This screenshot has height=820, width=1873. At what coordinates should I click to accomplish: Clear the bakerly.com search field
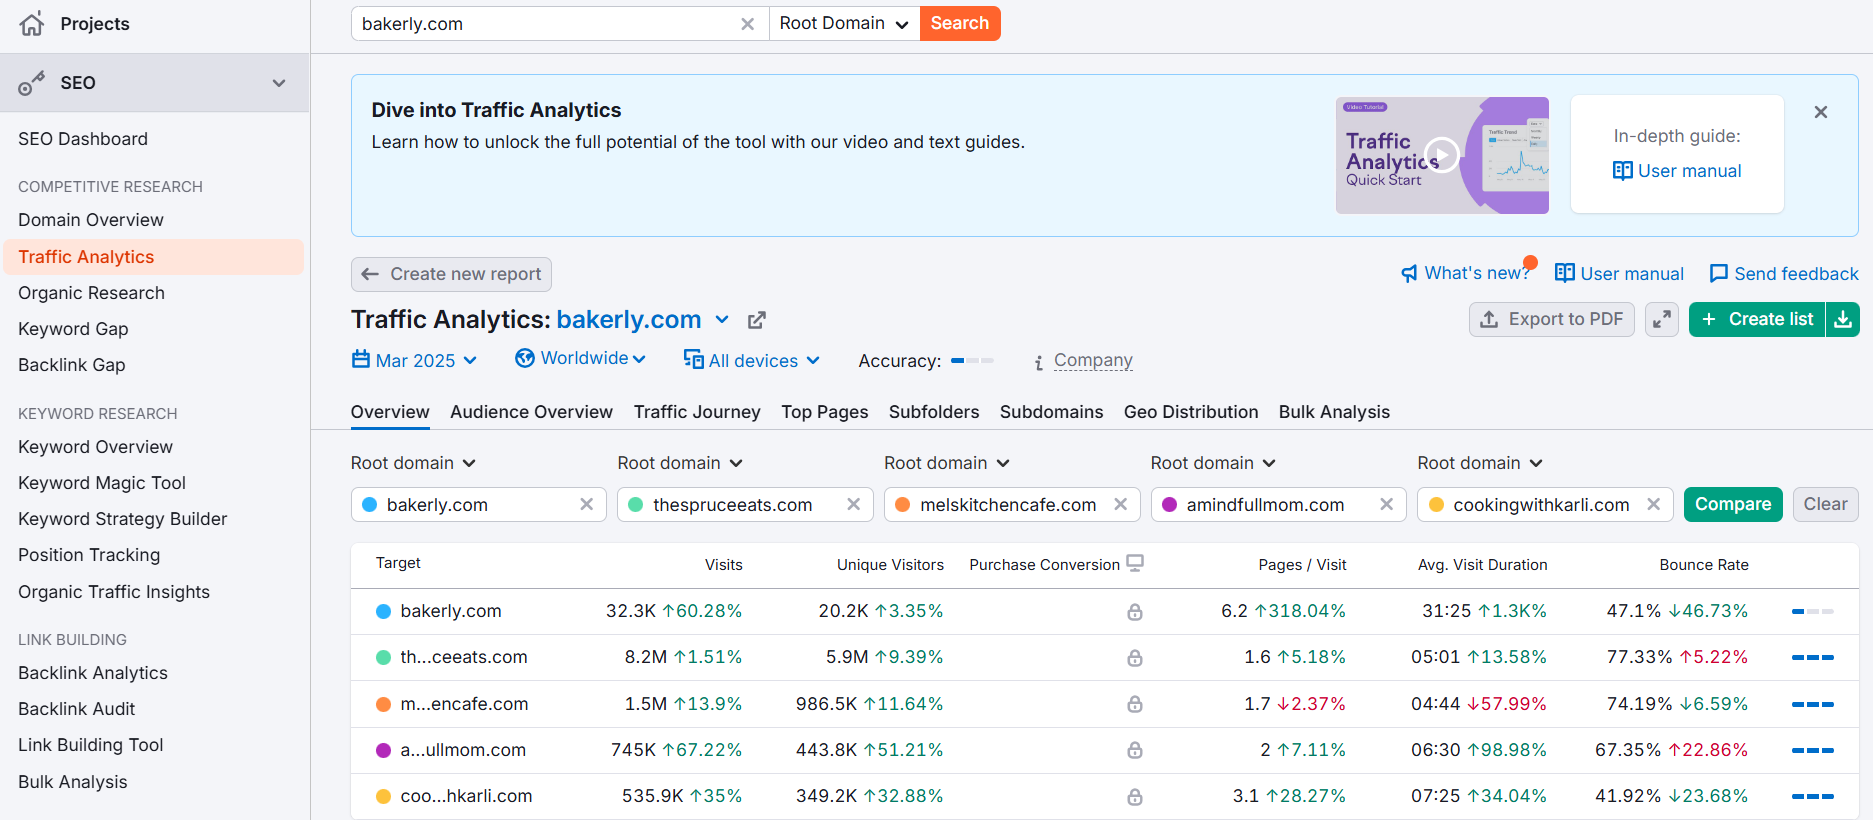[747, 24]
